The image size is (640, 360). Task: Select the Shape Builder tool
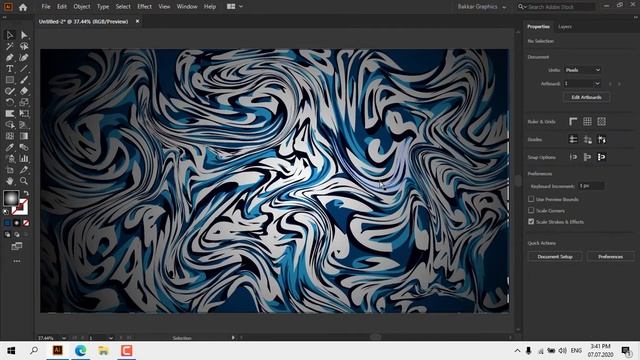pyautogui.click(x=9, y=125)
